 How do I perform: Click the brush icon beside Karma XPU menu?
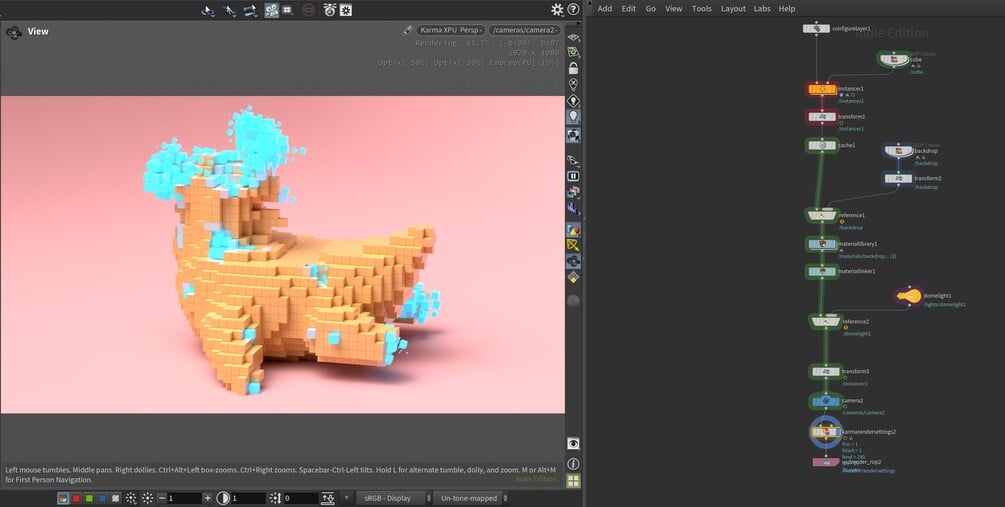tap(407, 30)
